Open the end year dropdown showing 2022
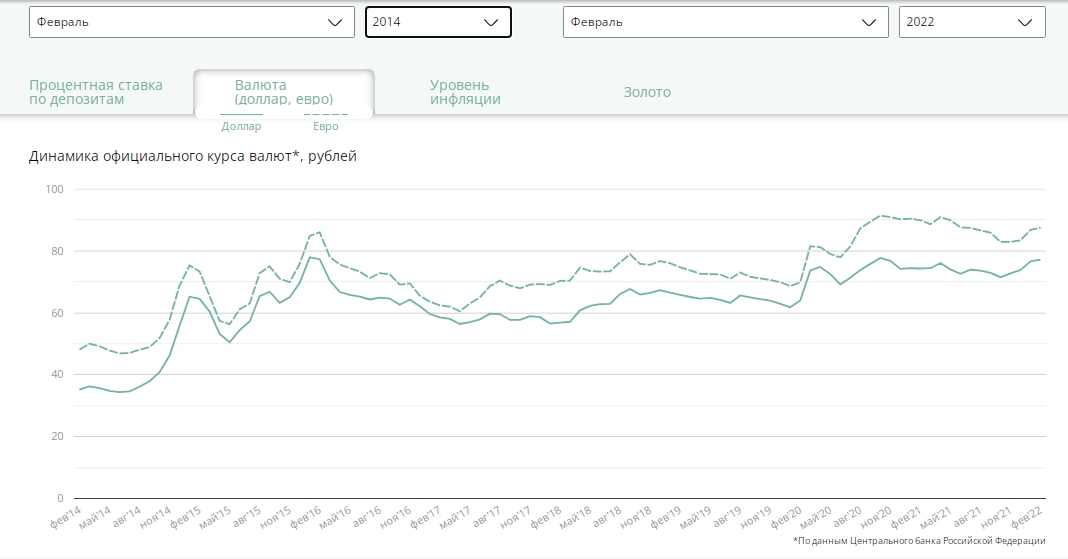The width and height of the screenshot is (1068, 559). 972,22
